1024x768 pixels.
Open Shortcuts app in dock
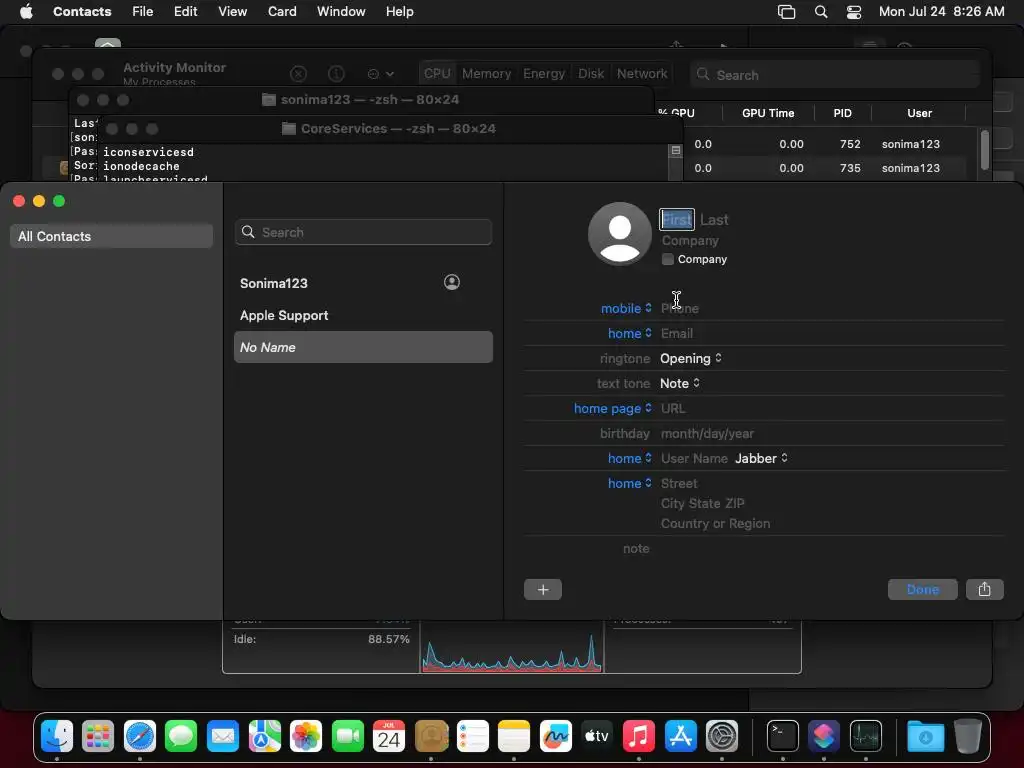coord(824,736)
